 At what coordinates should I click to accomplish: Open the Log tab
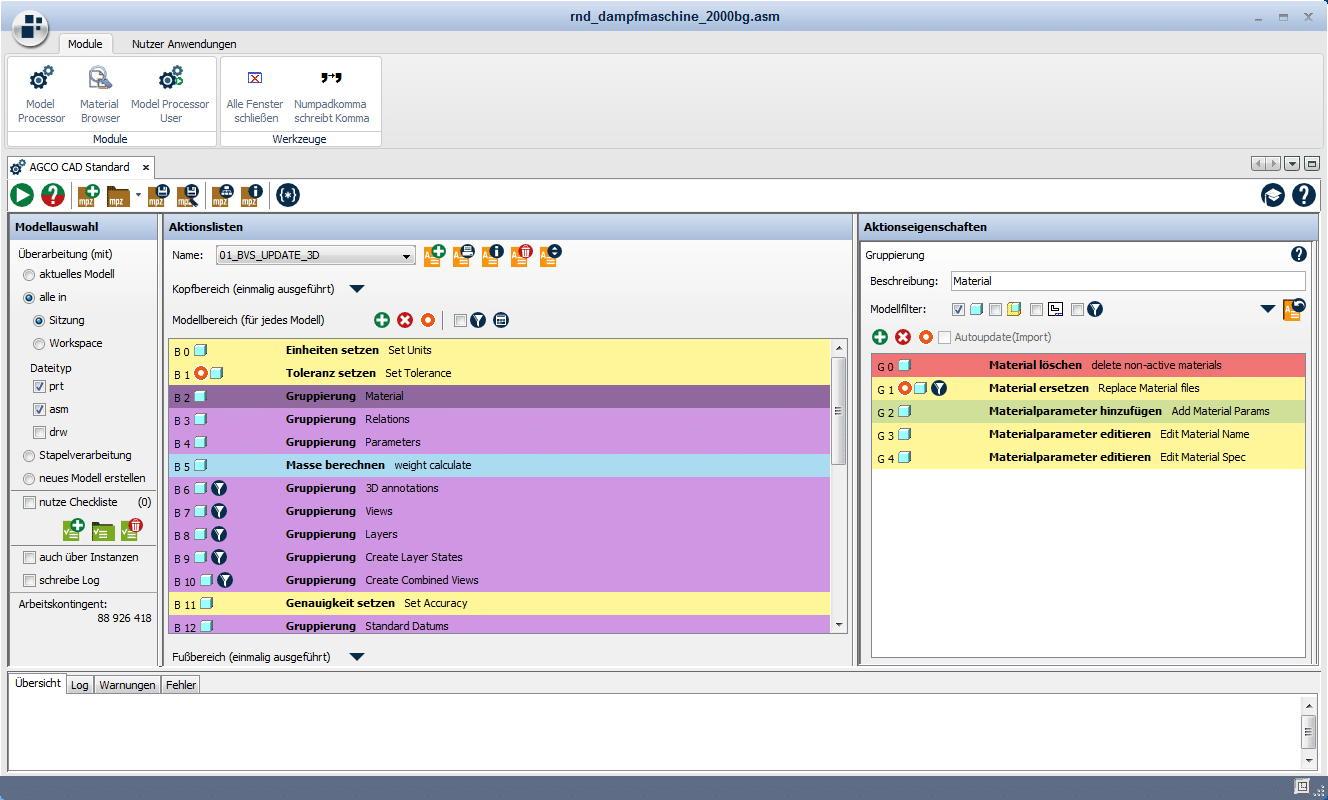[80, 685]
